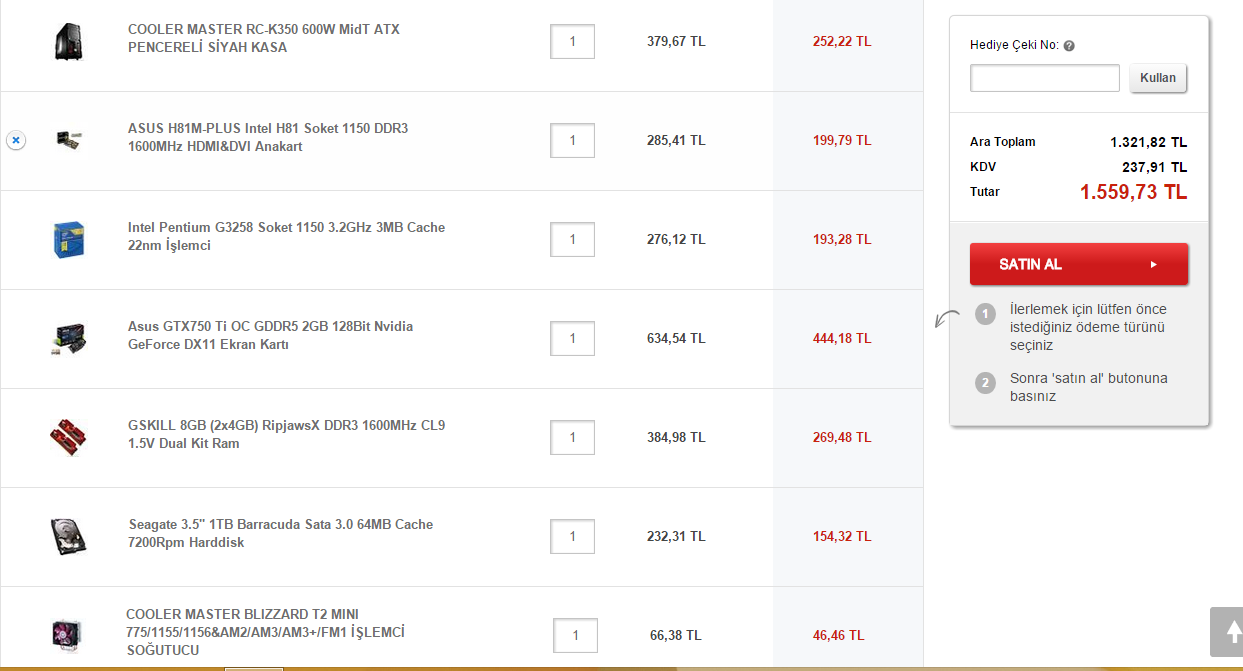This screenshot has height=671, width=1243.
Task: Click the Kullan button
Action: coord(1158,78)
